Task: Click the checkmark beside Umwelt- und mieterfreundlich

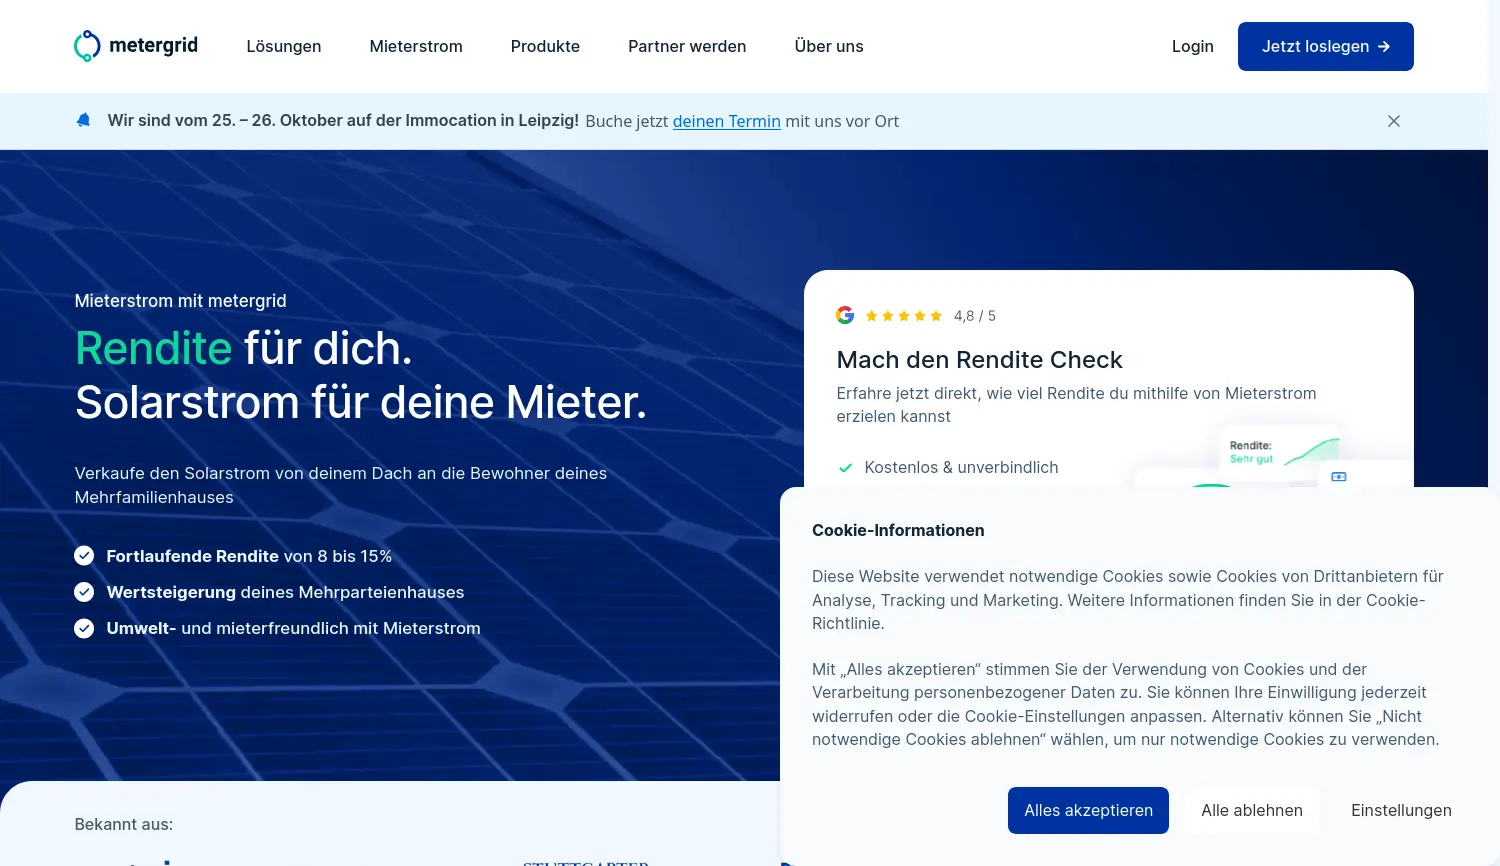Action: 84,628
